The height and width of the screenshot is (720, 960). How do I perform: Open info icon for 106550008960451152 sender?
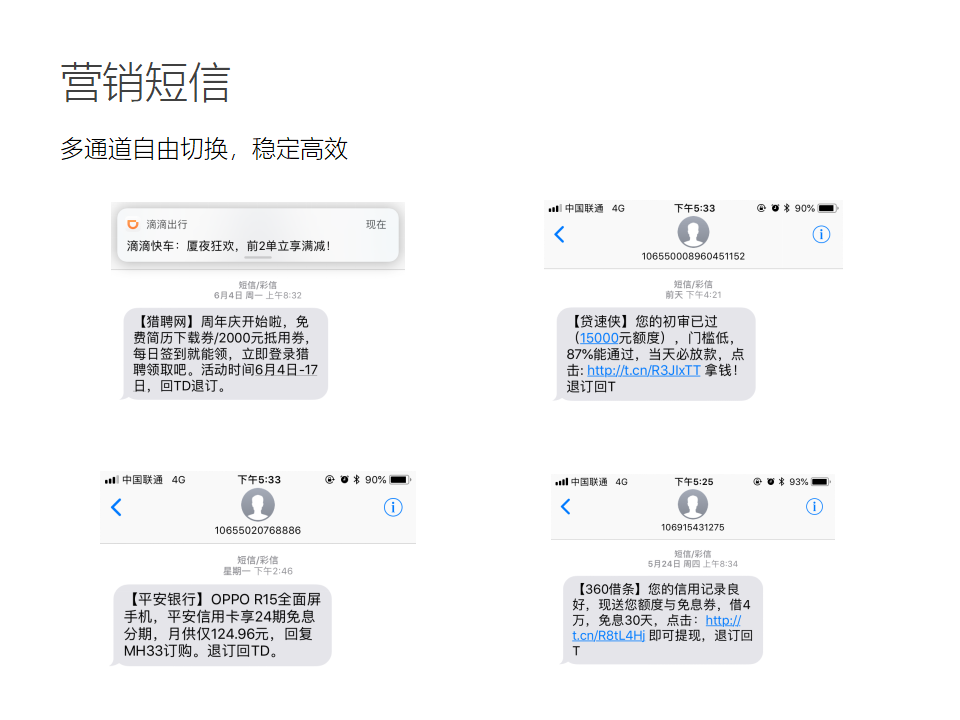point(821,234)
